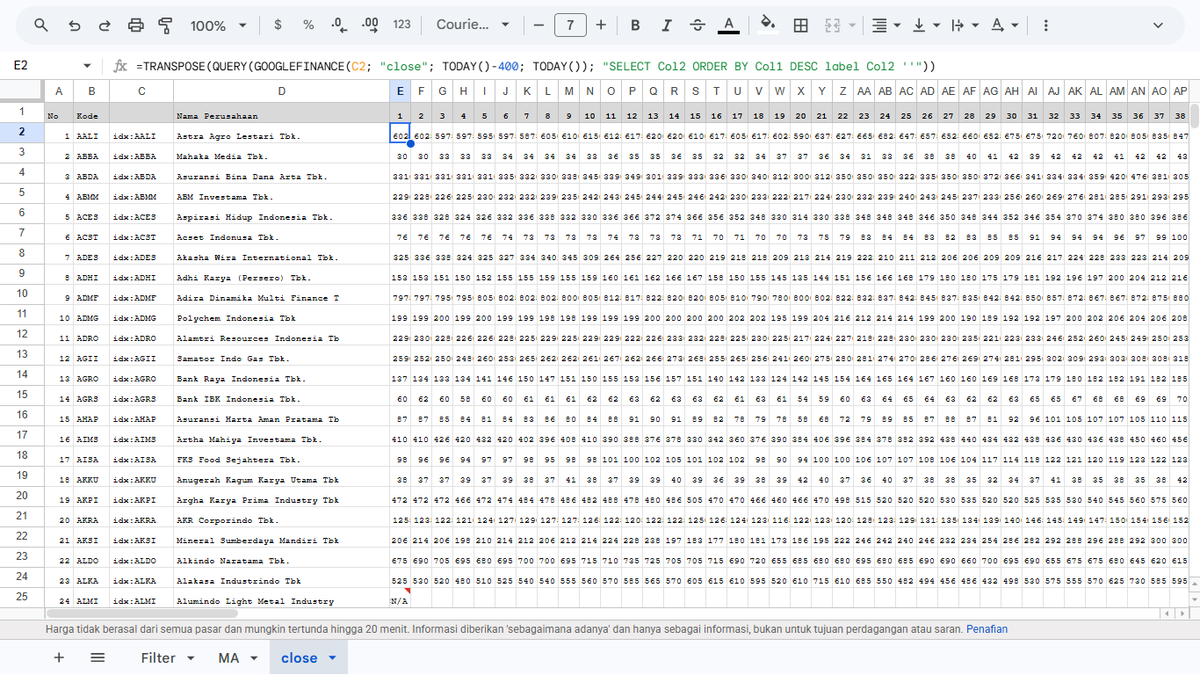Image resolution: width=1200 pixels, height=675 pixels.
Task: Select row 13 header
Action: [x=21, y=354]
